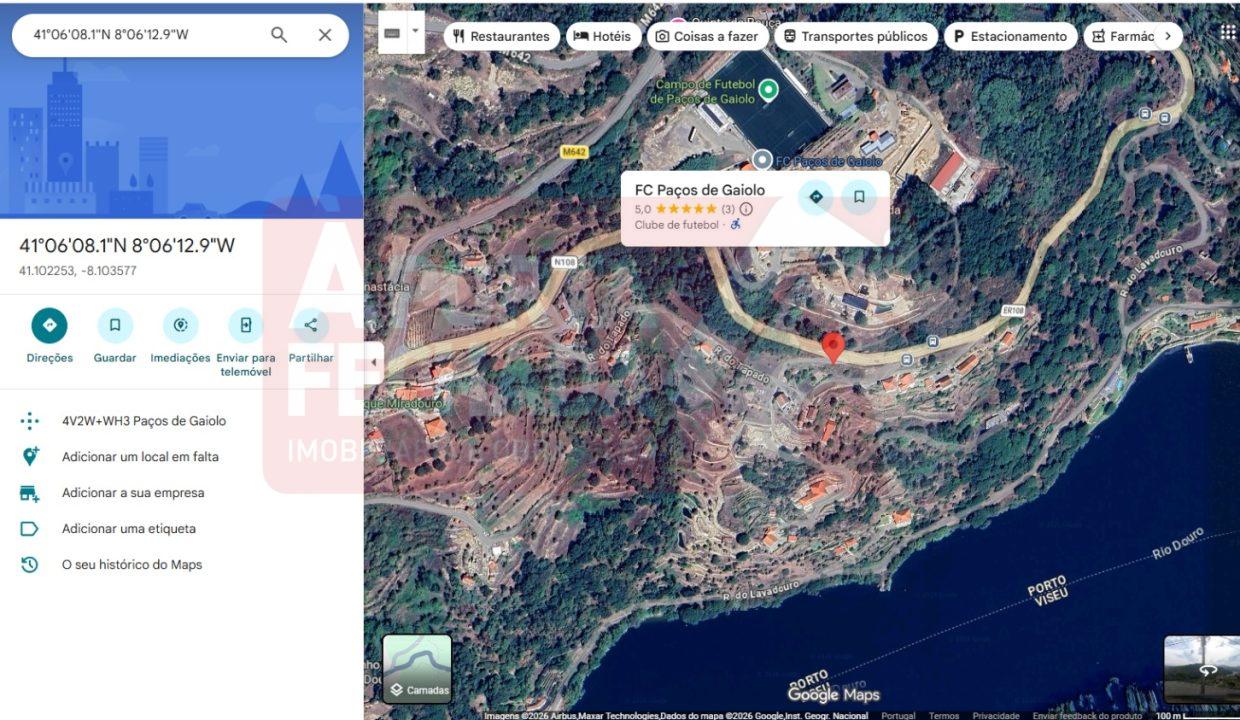The width and height of the screenshot is (1240, 720).
Task: Select the Hotéis category chip
Action: (x=603, y=36)
